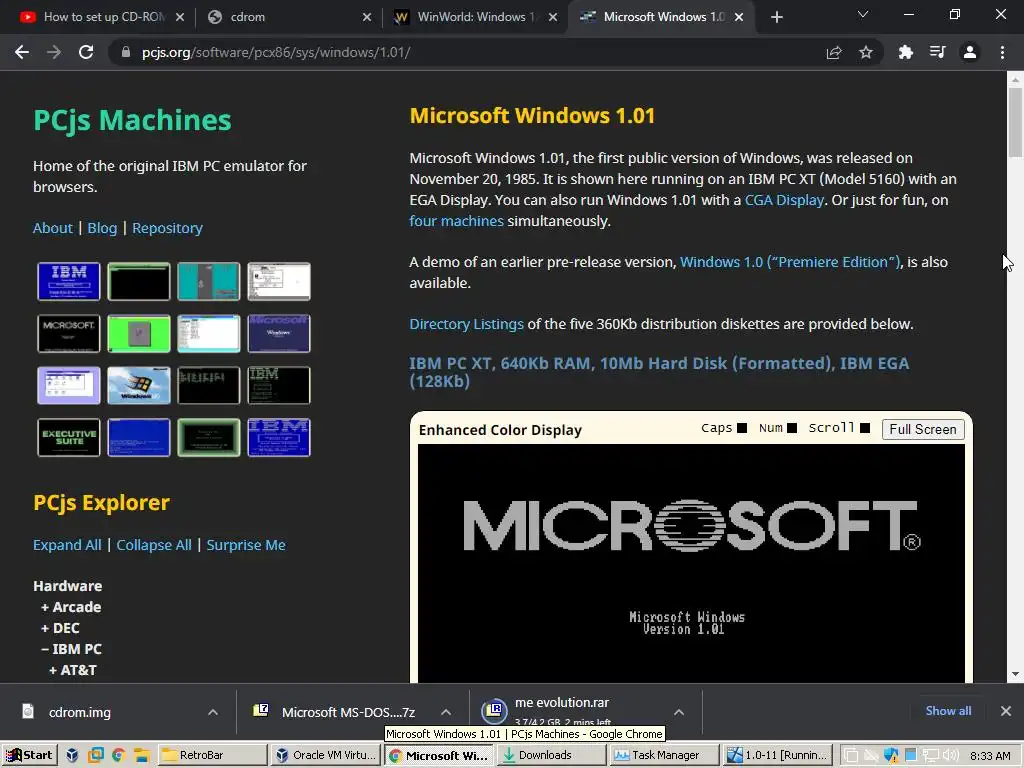This screenshot has width=1024, height=768.
Task: Click the page vertical scrollbar thumb
Action: pyautogui.click(x=1015, y=122)
